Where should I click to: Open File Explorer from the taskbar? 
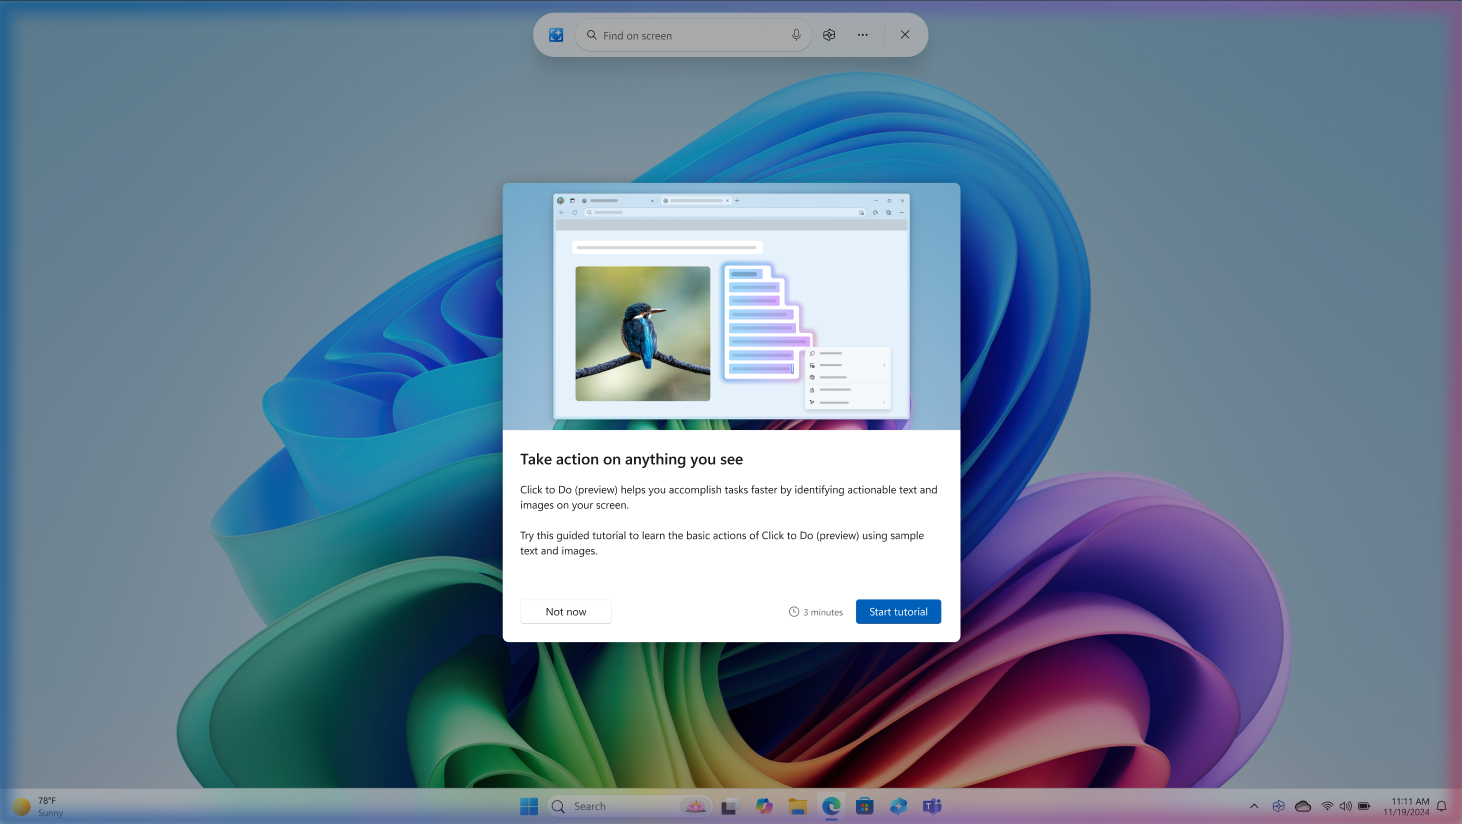798,806
